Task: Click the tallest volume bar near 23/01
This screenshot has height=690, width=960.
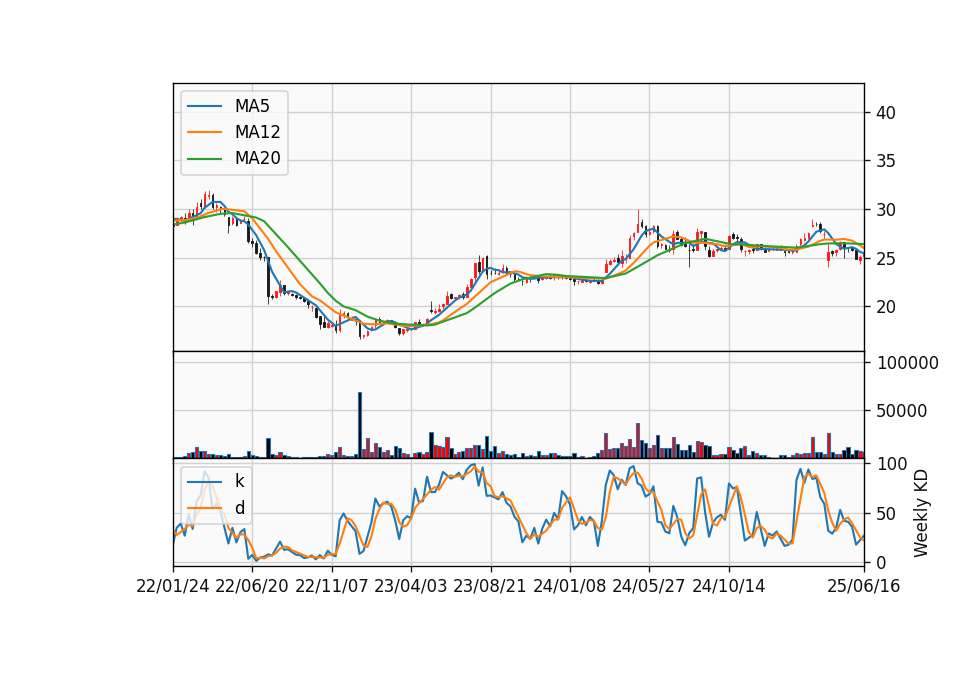Action: click(360, 425)
